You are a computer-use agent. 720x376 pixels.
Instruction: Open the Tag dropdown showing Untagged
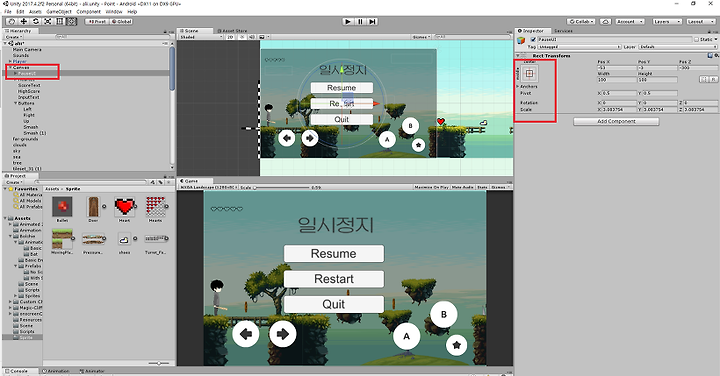[579, 47]
